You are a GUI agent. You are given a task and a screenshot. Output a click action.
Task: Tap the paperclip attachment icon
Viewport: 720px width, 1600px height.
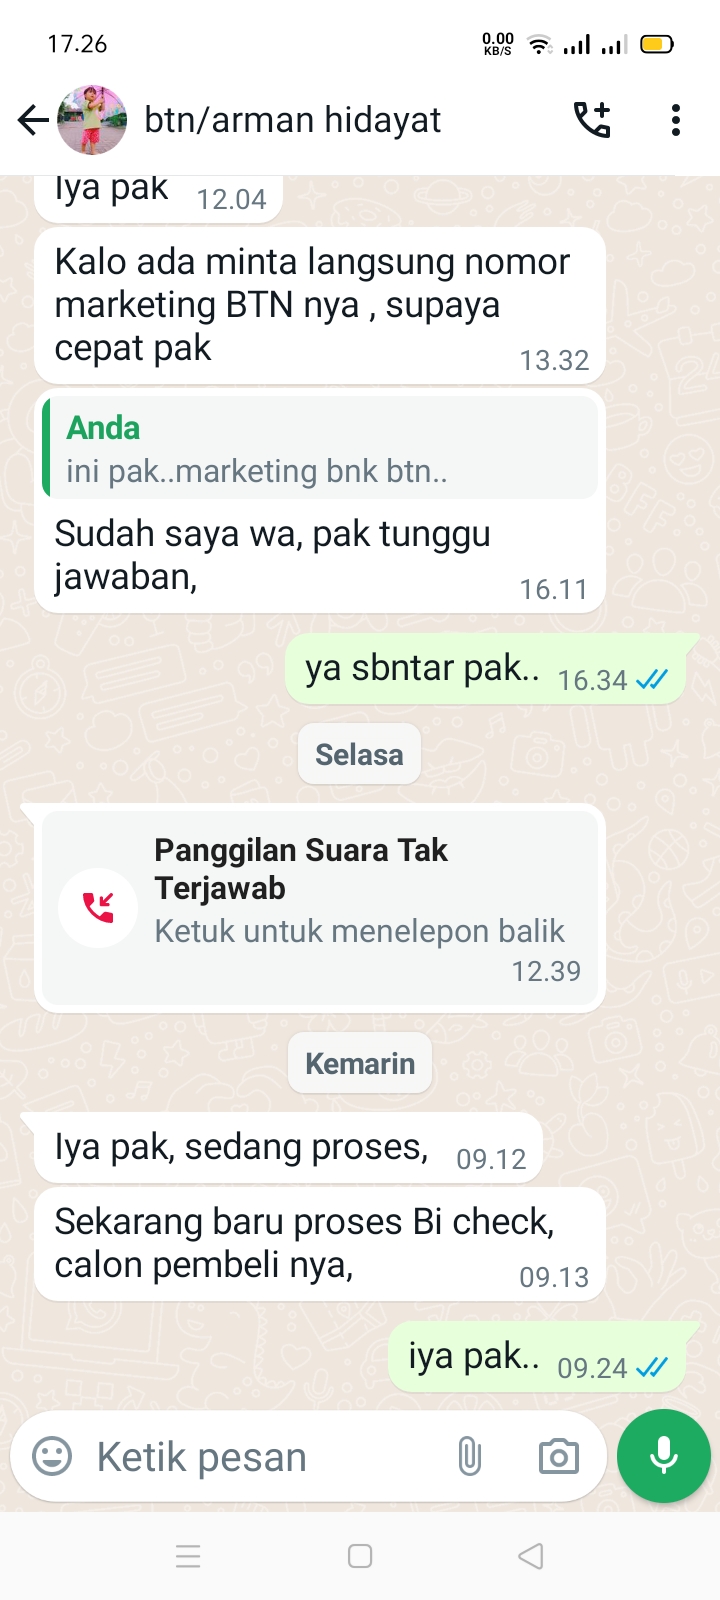pos(470,1456)
